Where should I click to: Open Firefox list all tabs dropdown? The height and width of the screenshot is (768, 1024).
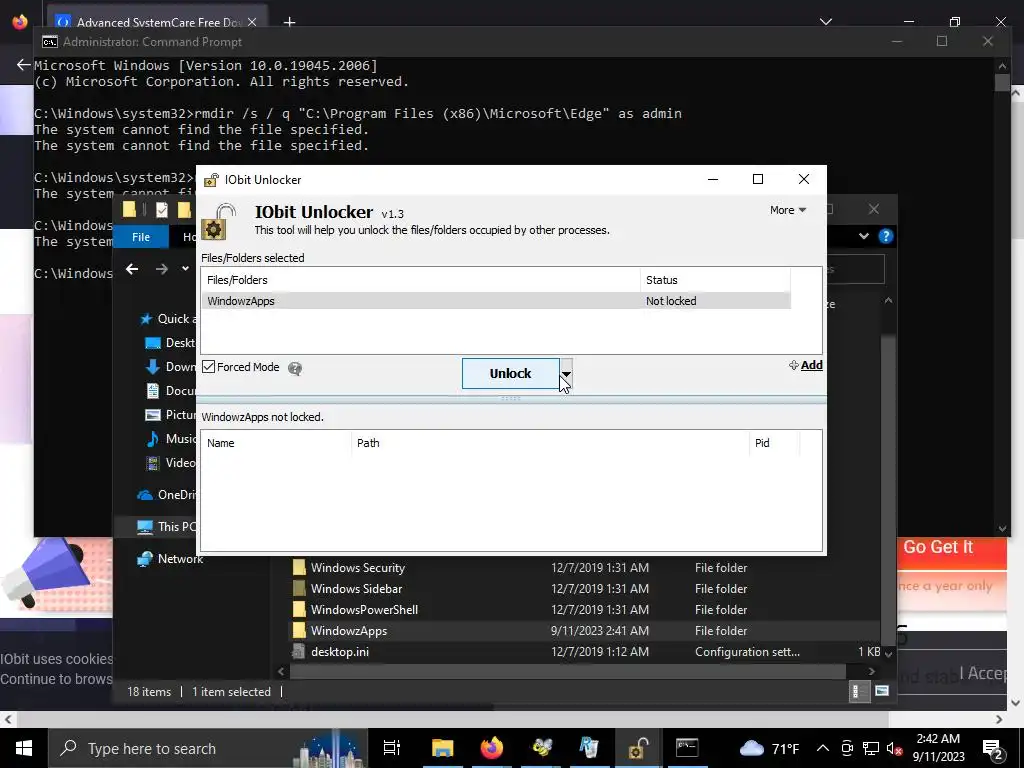coord(825,22)
